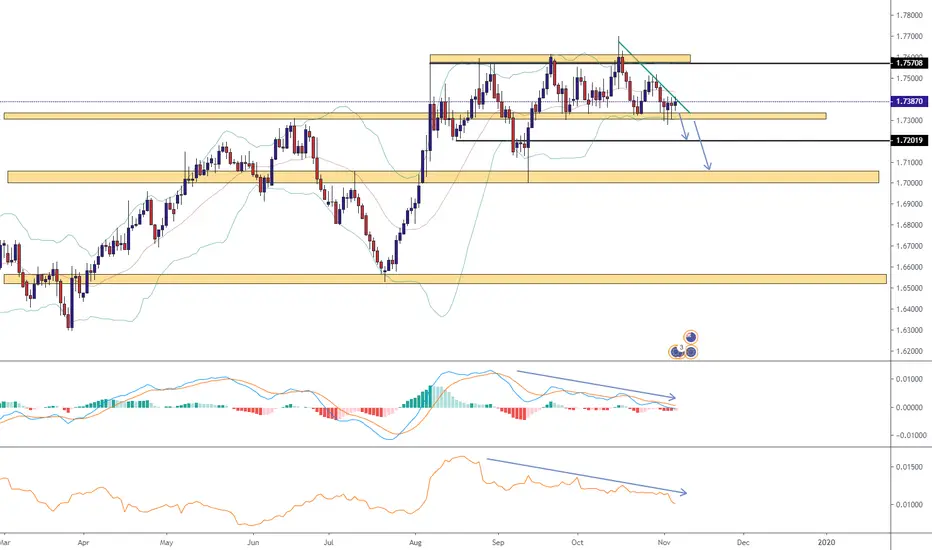Click the 1.62000 price axis label

coord(910,351)
